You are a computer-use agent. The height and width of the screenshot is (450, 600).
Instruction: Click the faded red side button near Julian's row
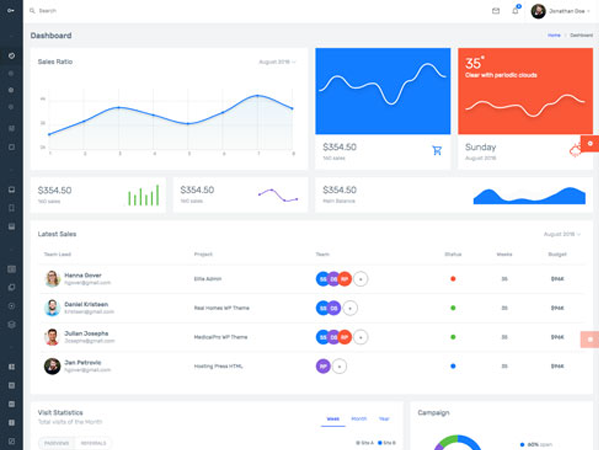pyautogui.click(x=590, y=339)
